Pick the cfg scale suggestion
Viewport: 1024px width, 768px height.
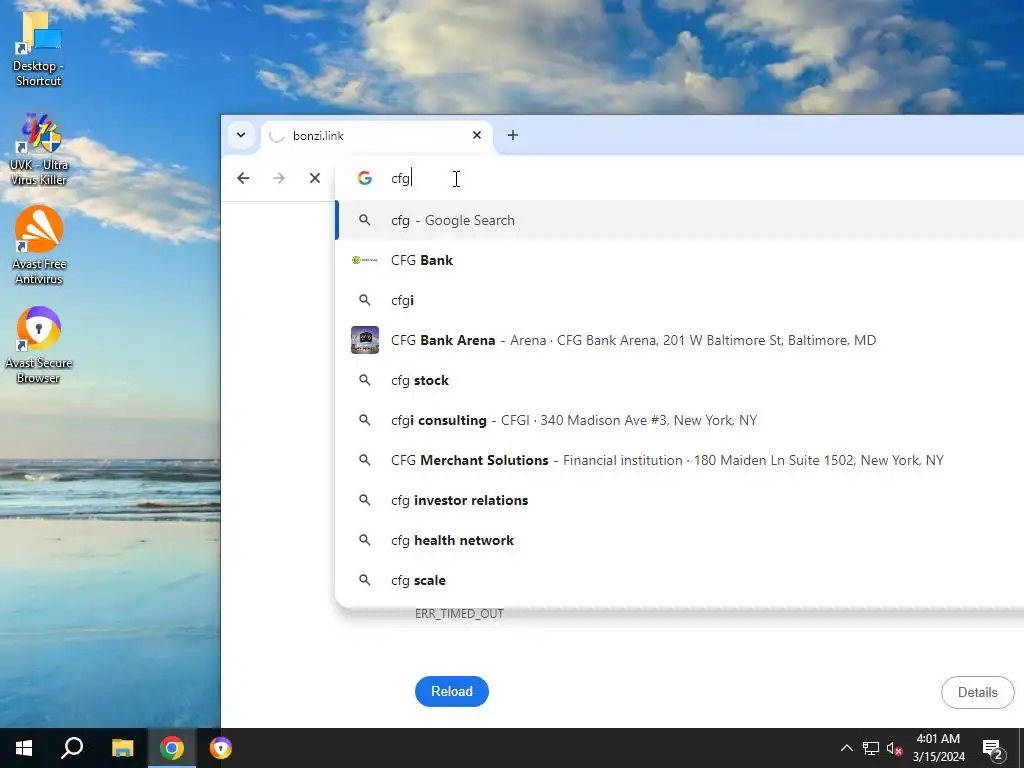click(679, 580)
